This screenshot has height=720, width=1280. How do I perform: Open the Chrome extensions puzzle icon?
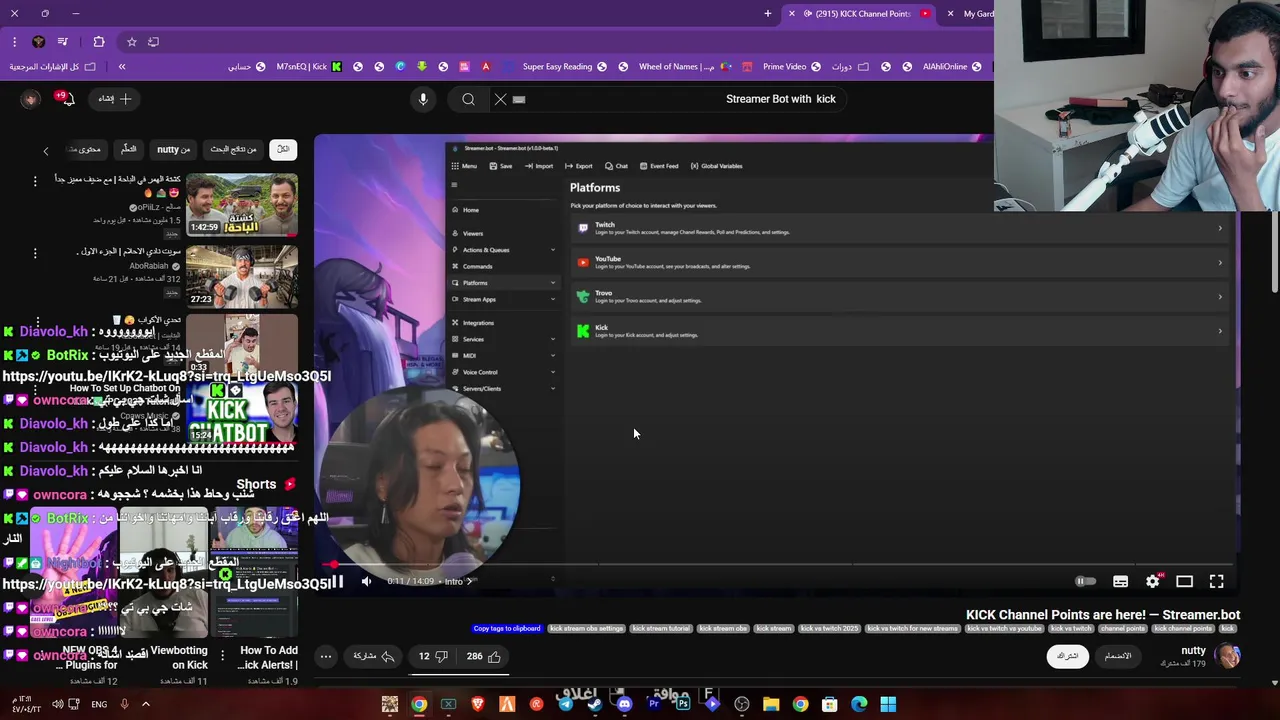(98, 42)
